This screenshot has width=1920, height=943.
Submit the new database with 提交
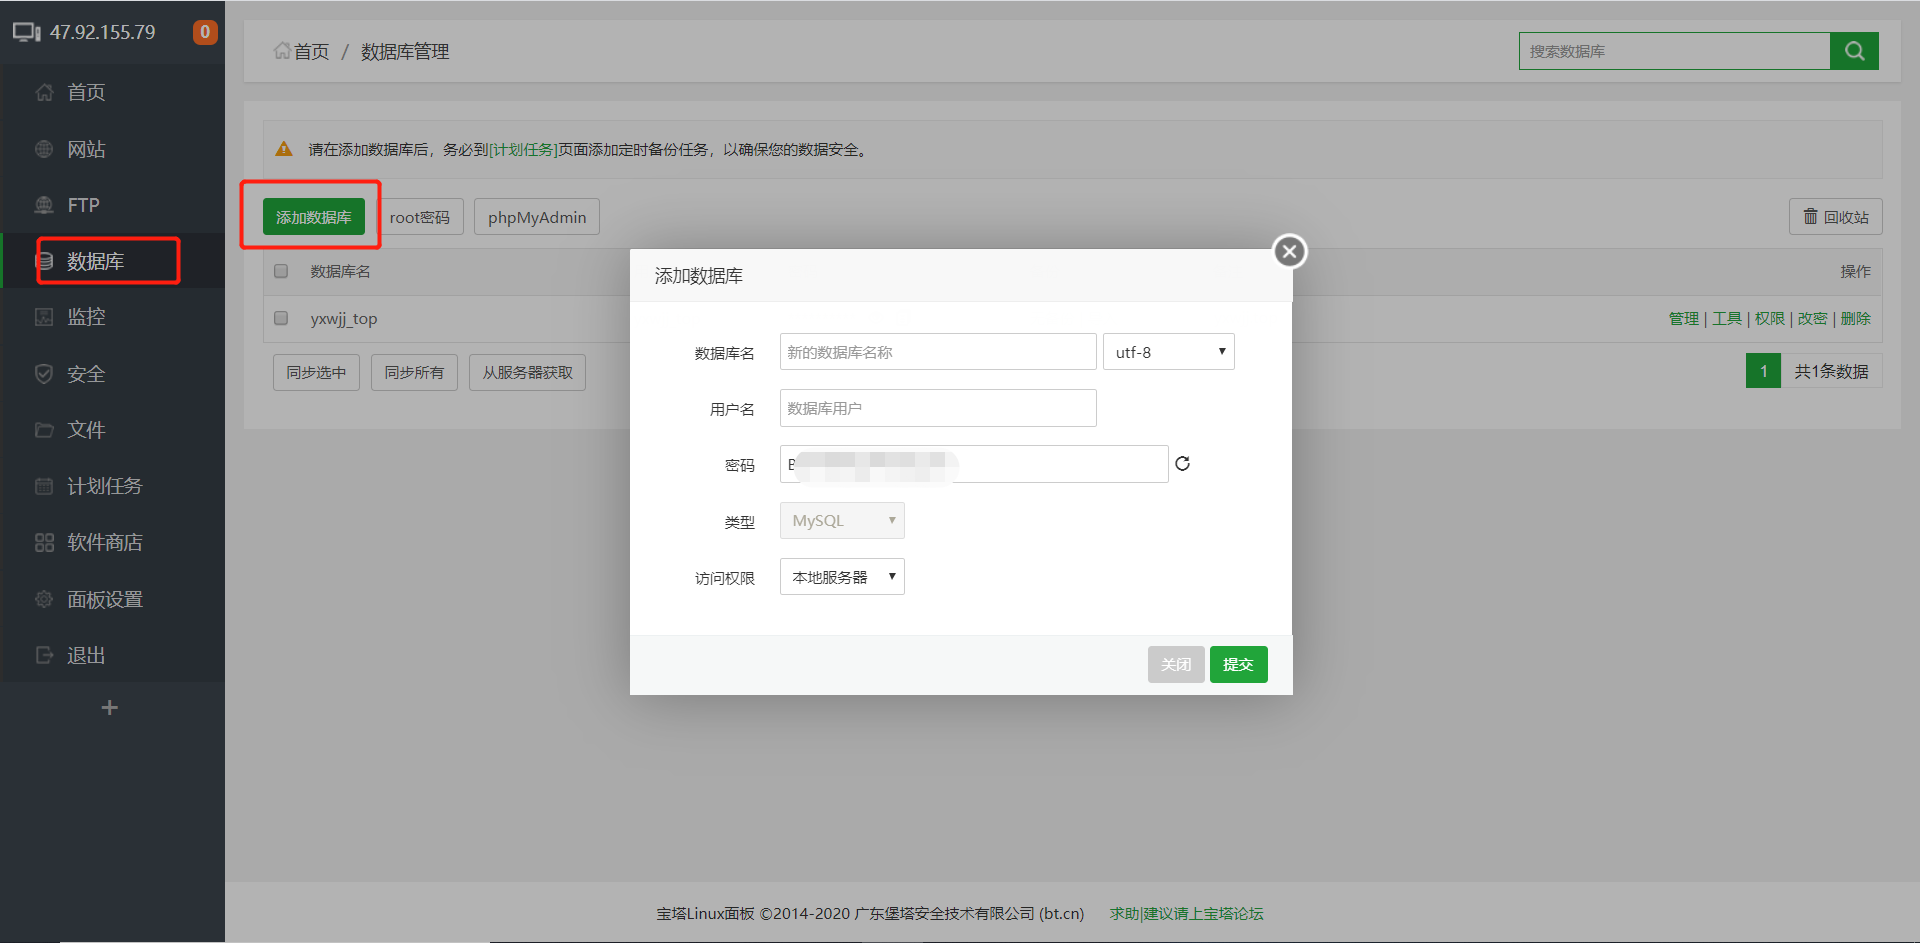[1238, 664]
